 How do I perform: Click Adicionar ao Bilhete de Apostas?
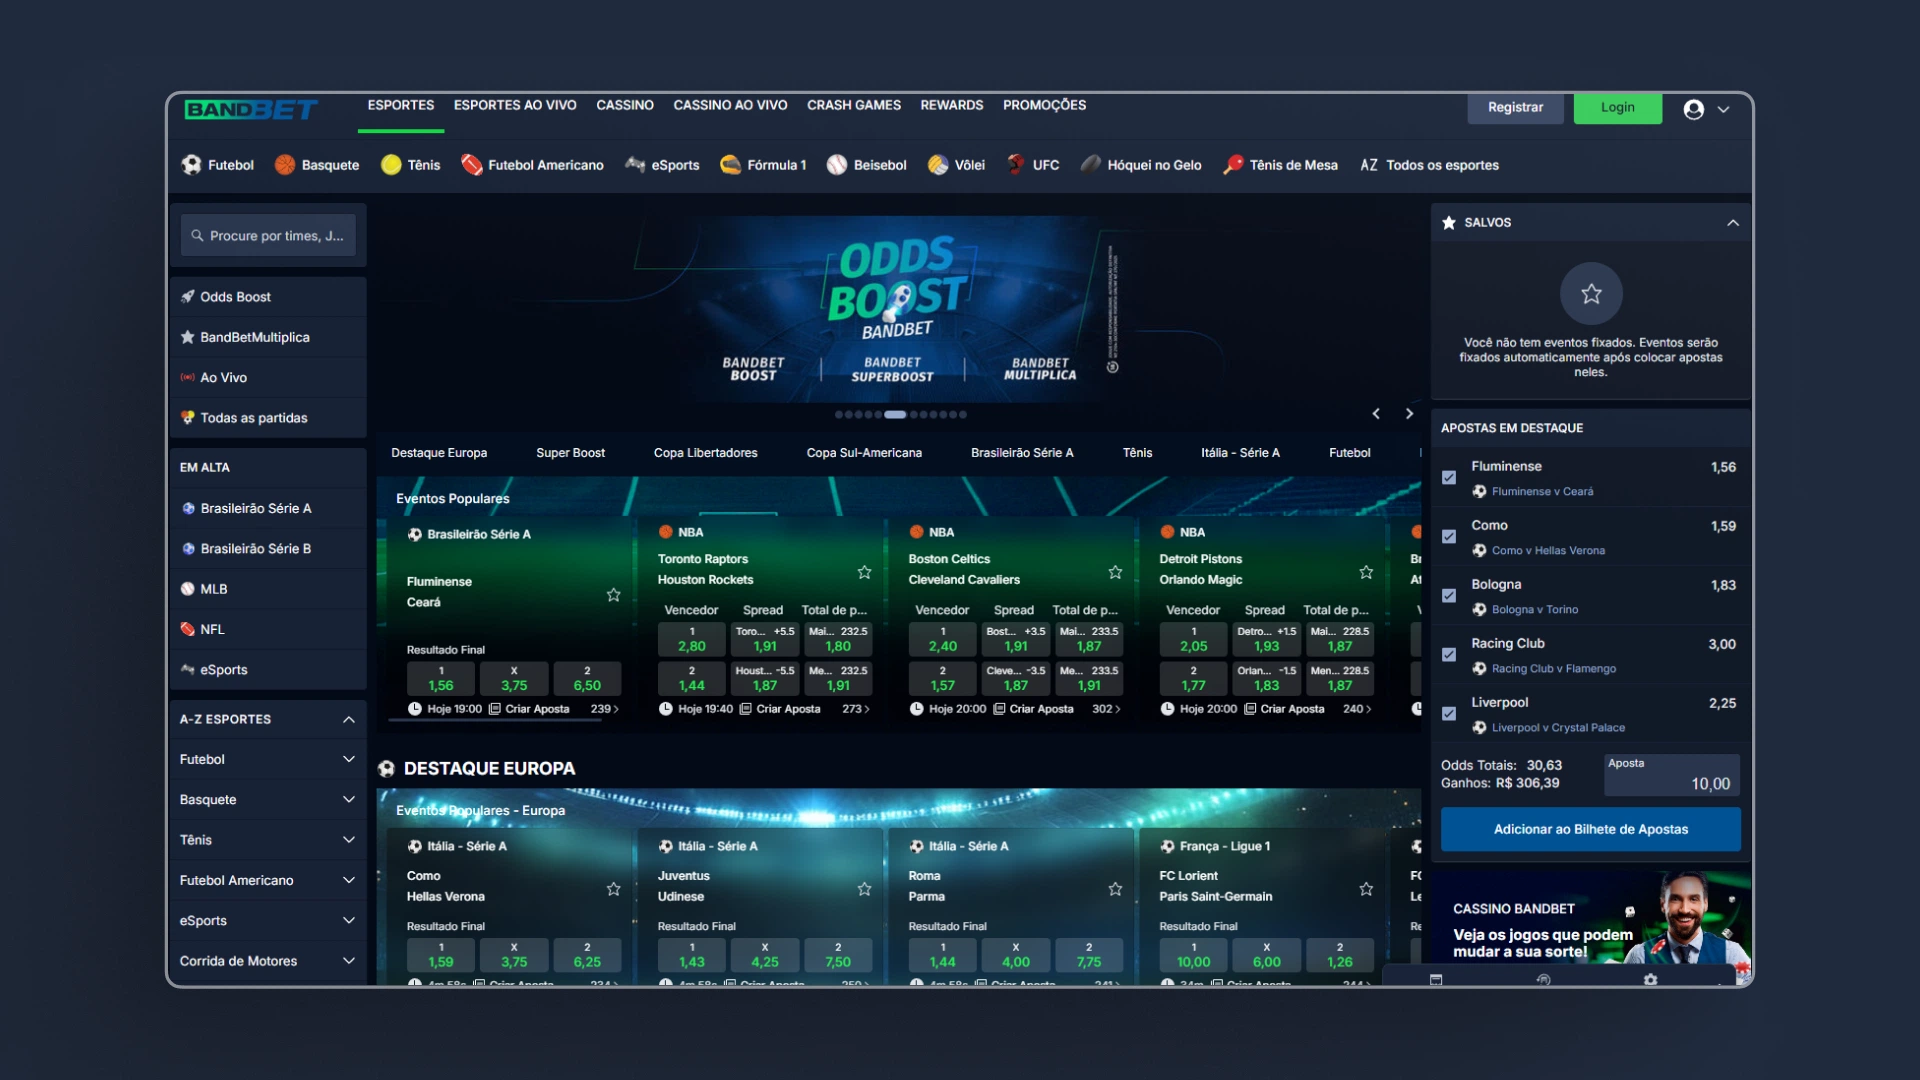coord(1590,829)
